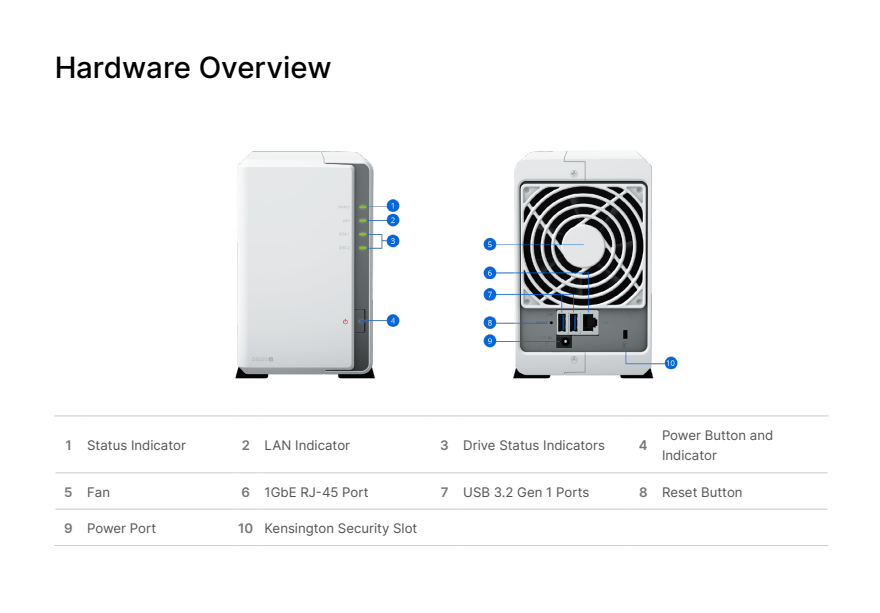880x613 pixels.
Task: Select the 1GbE RJ-45 Port entry
Action: tap(316, 492)
